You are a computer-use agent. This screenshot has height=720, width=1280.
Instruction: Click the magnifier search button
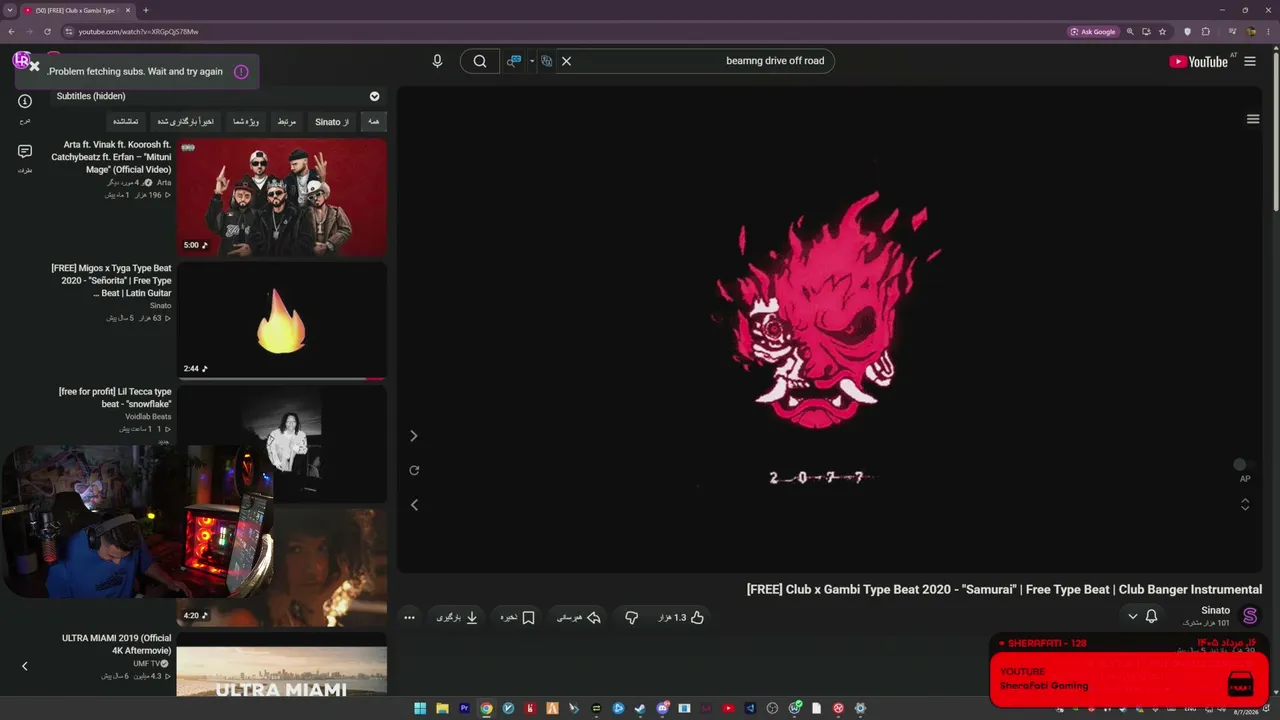(480, 61)
